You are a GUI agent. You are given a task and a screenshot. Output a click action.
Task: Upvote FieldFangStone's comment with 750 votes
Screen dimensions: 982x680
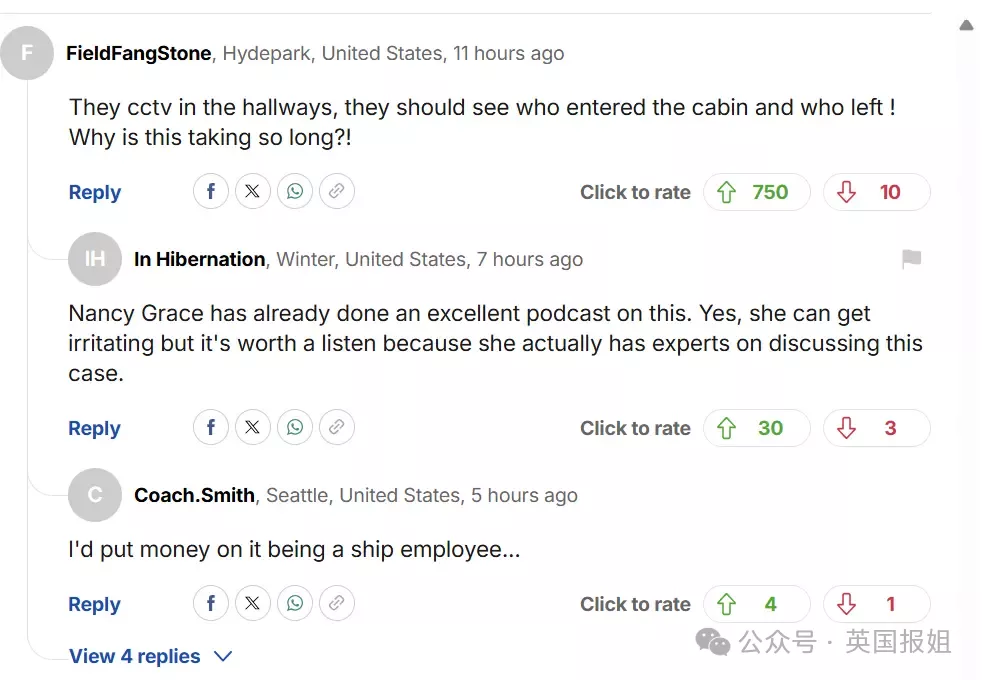[x=756, y=192]
